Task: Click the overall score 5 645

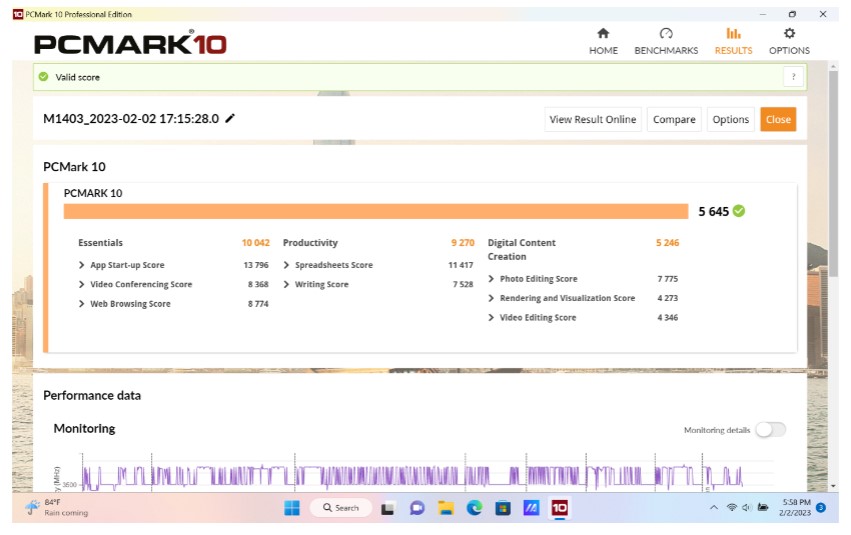Action: tap(713, 212)
